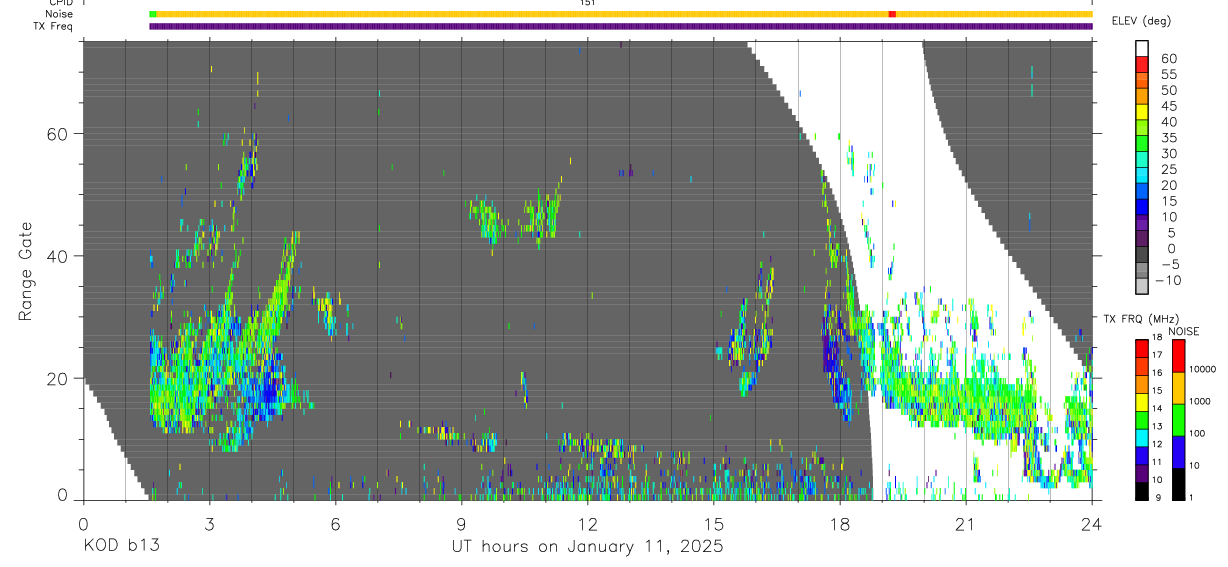Select the 12 tick on UT hours axis
The width and height of the screenshot is (1228, 567).
pyautogui.click(x=588, y=523)
